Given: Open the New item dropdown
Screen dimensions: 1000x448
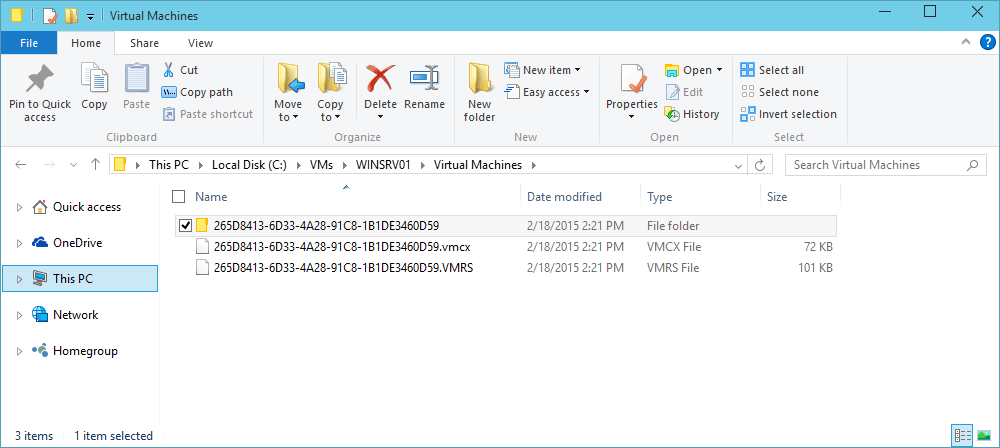Looking at the screenshot, I should tap(543, 70).
